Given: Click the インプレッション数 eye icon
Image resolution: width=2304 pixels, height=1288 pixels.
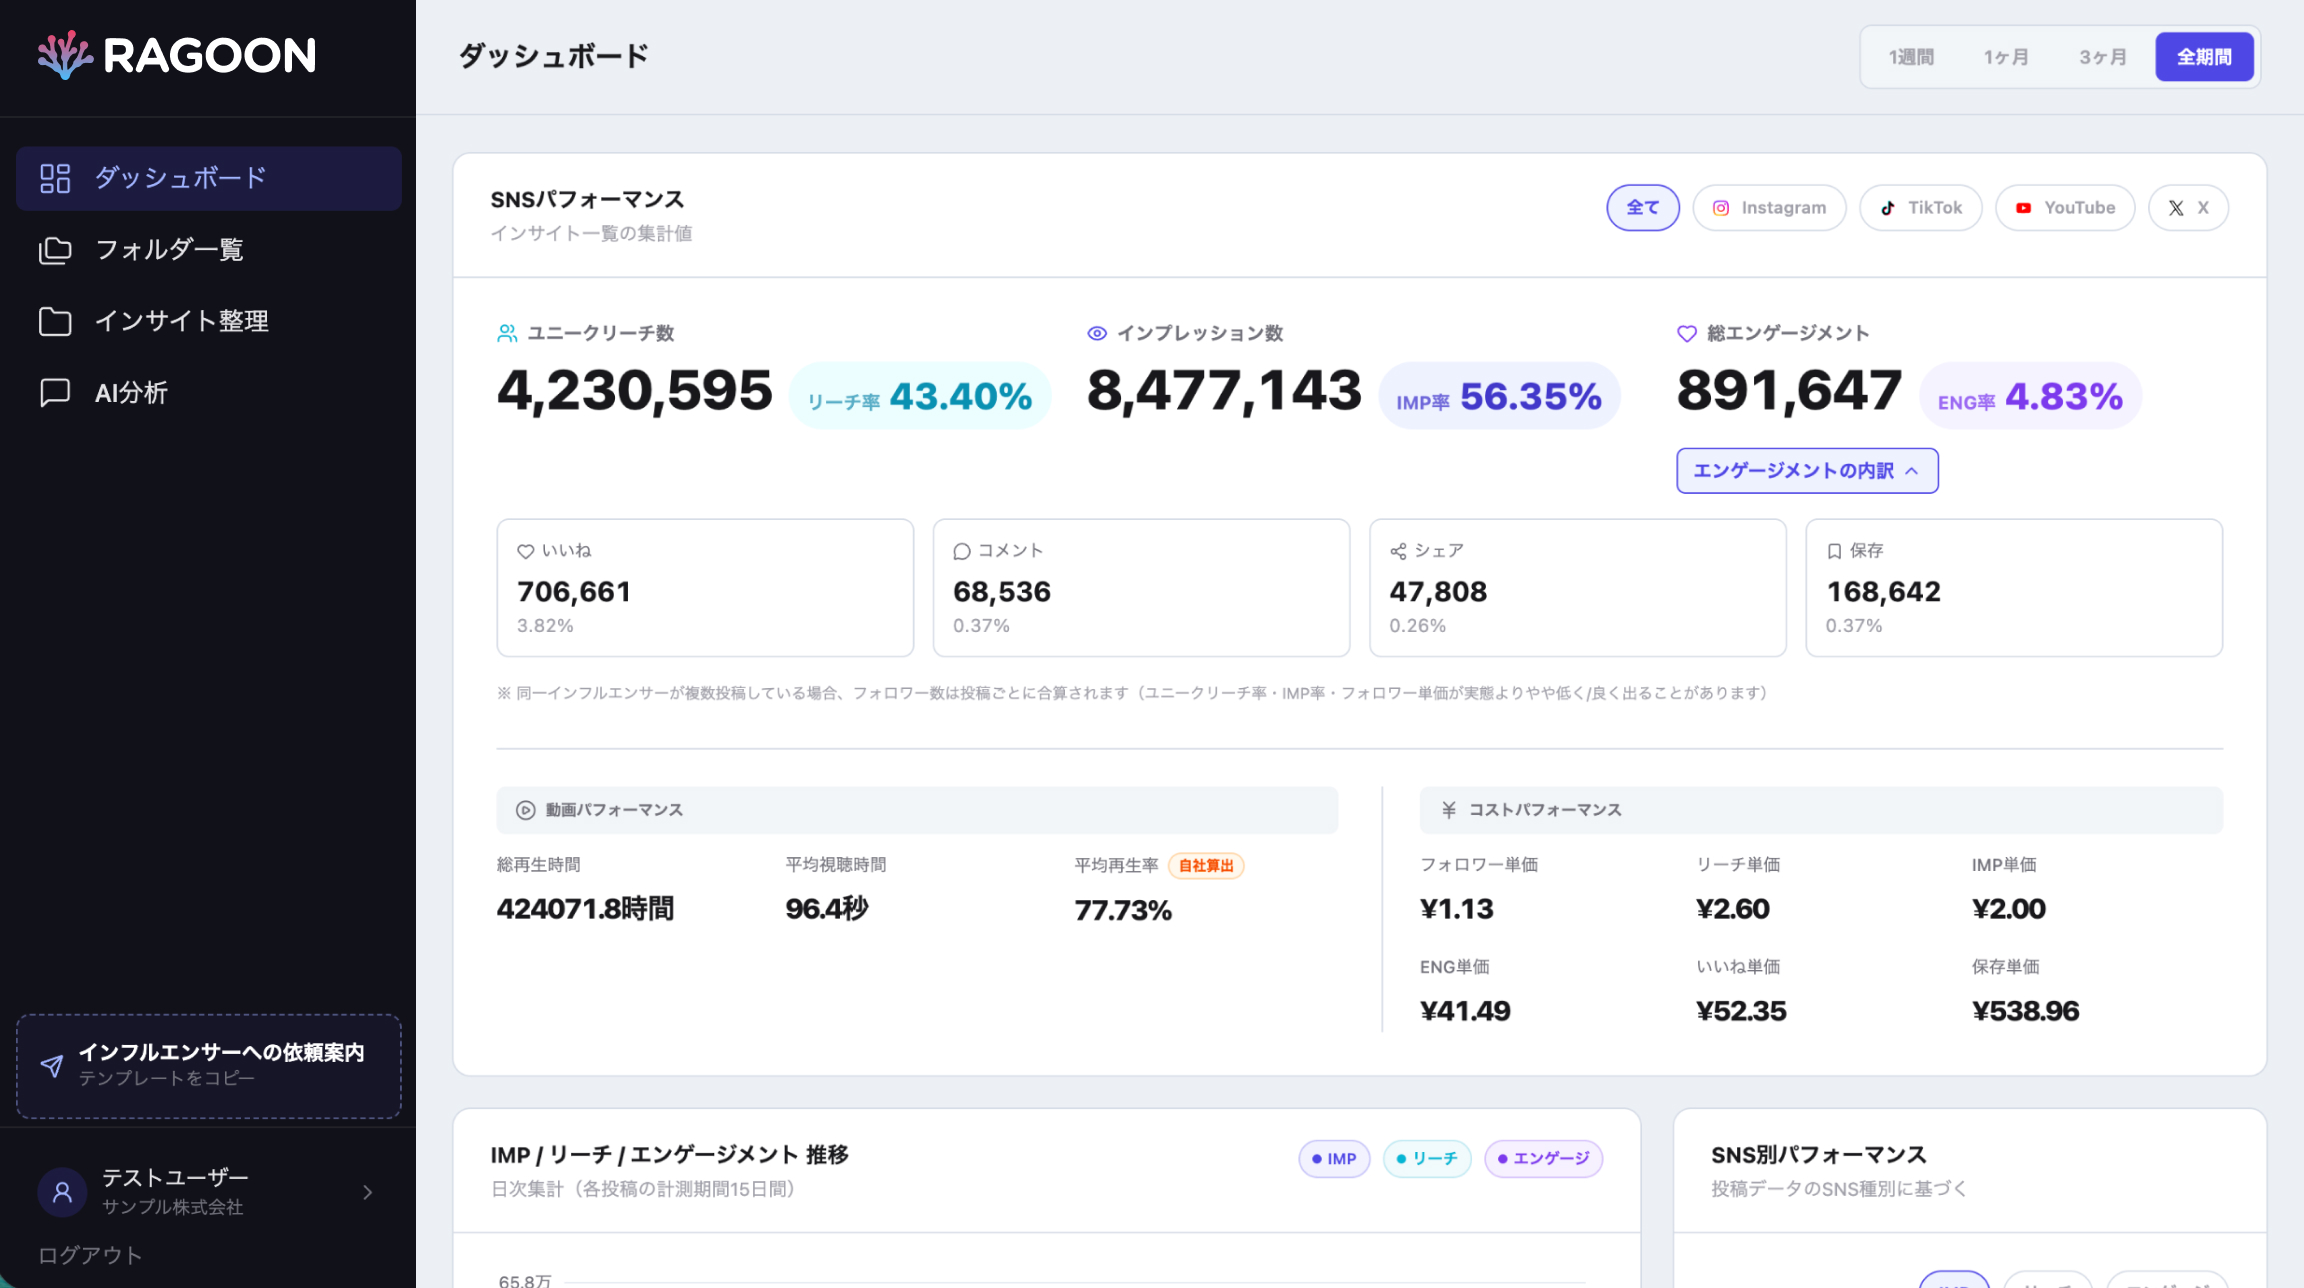Looking at the screenshot, I should (x=1097, y=333).
